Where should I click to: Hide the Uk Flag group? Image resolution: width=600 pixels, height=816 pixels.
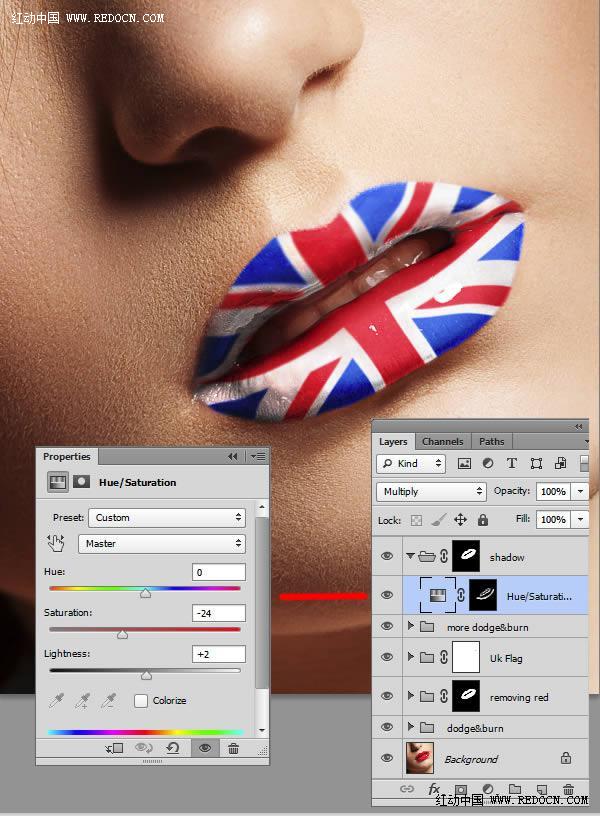pyautogui.click(x=387, y=657)
